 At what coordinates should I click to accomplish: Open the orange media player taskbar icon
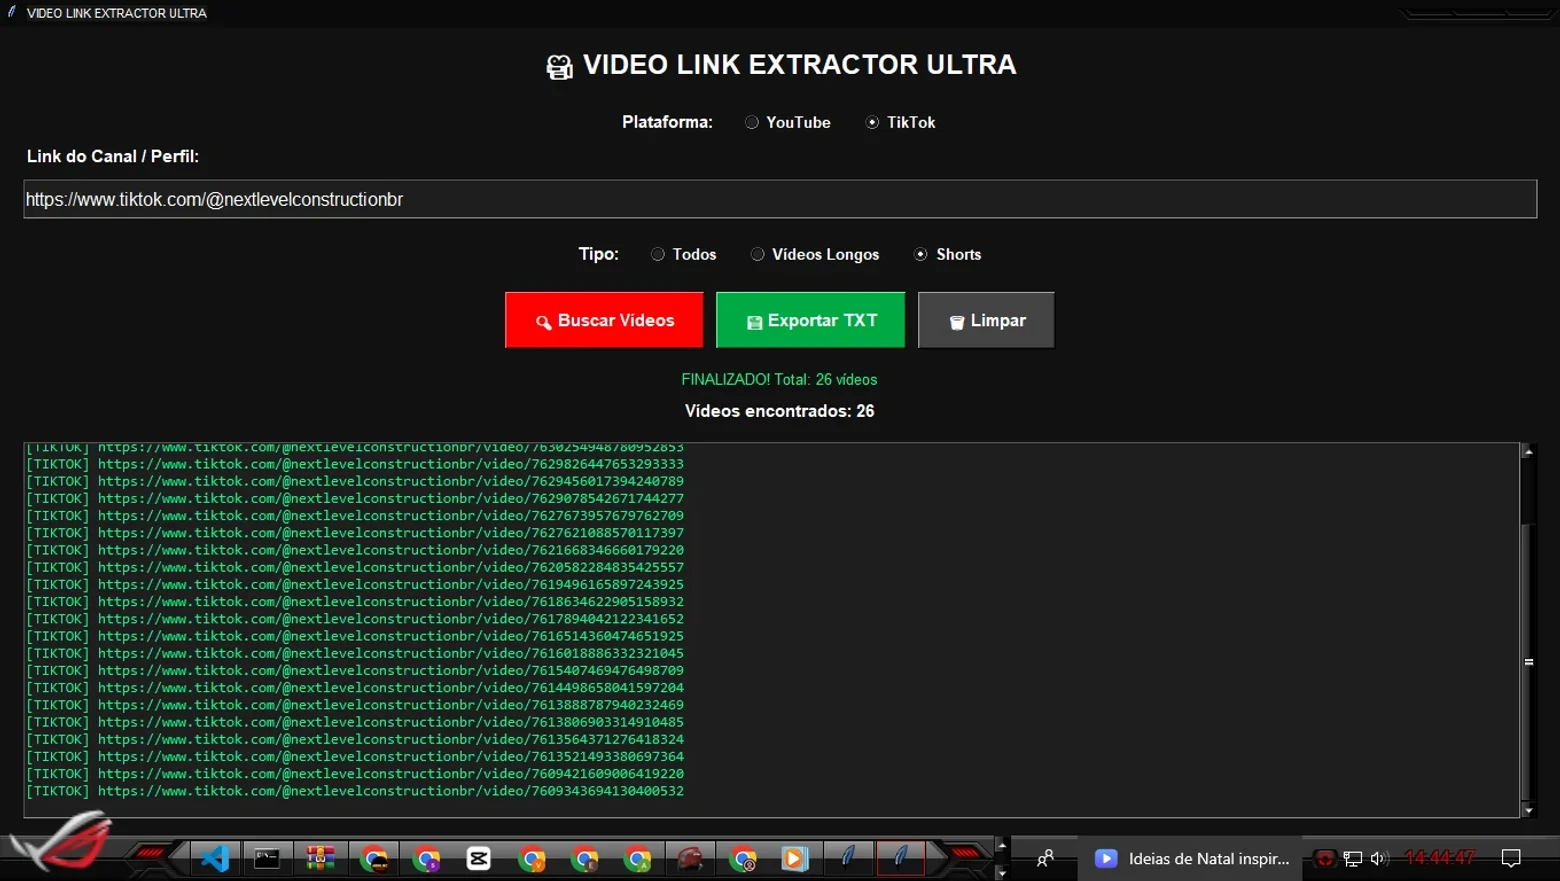795,858
